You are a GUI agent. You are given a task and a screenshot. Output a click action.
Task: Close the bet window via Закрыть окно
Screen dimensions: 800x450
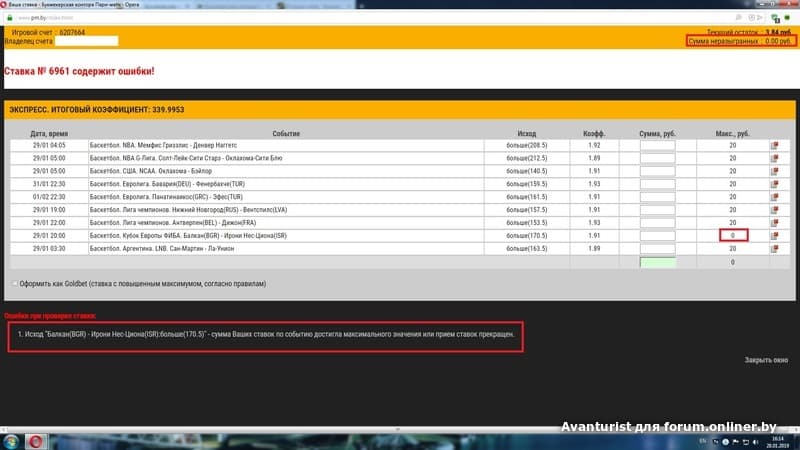[x=766, y=360]
